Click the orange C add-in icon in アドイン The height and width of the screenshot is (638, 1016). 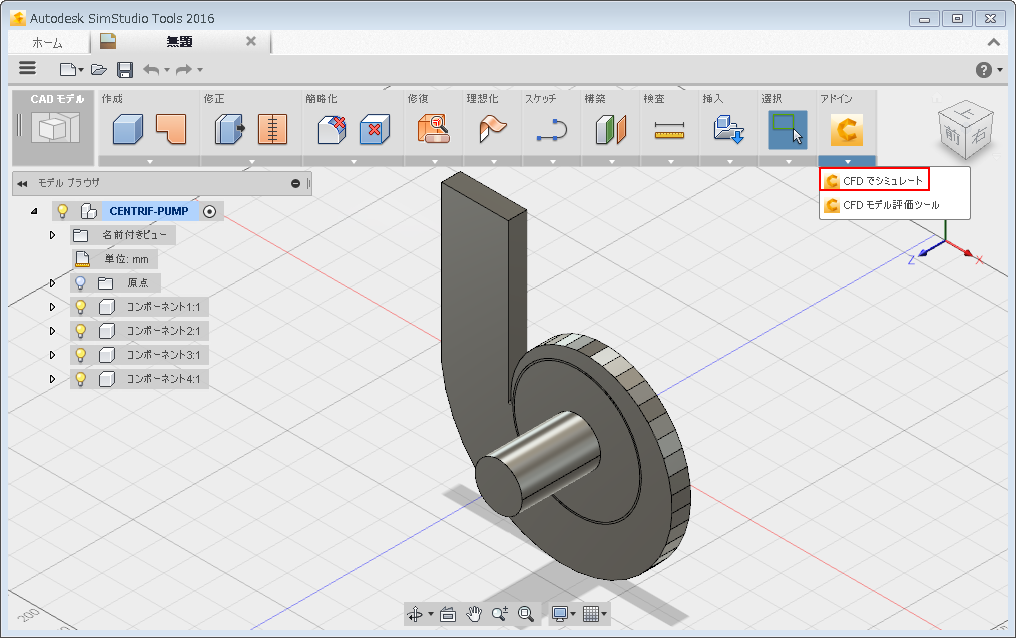tap(847, 130)
